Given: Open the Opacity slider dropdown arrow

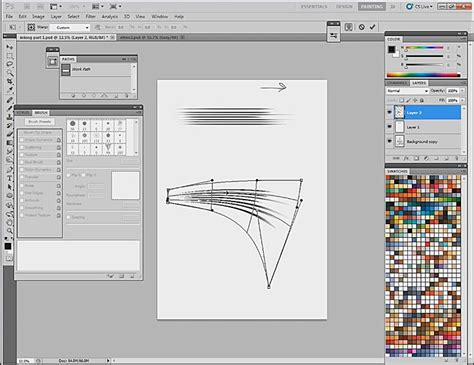Looking at the screenshot, I should [462, 91].
